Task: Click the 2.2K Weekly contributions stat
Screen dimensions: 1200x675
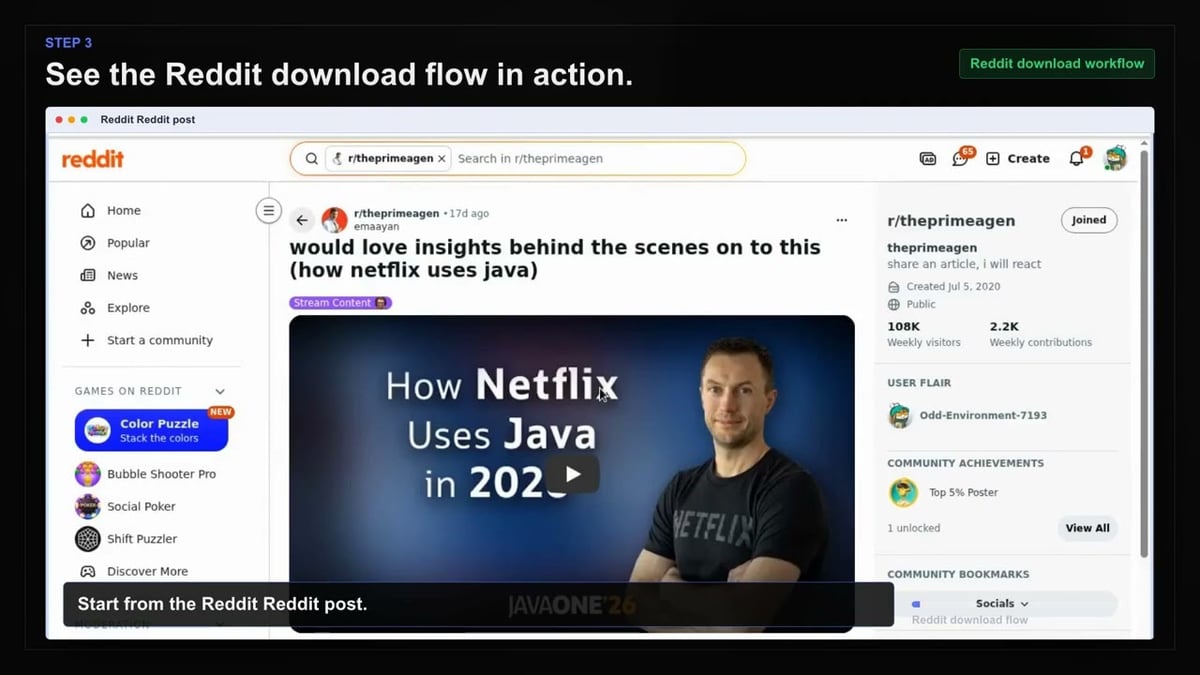Action: (x=1040, y=334)
